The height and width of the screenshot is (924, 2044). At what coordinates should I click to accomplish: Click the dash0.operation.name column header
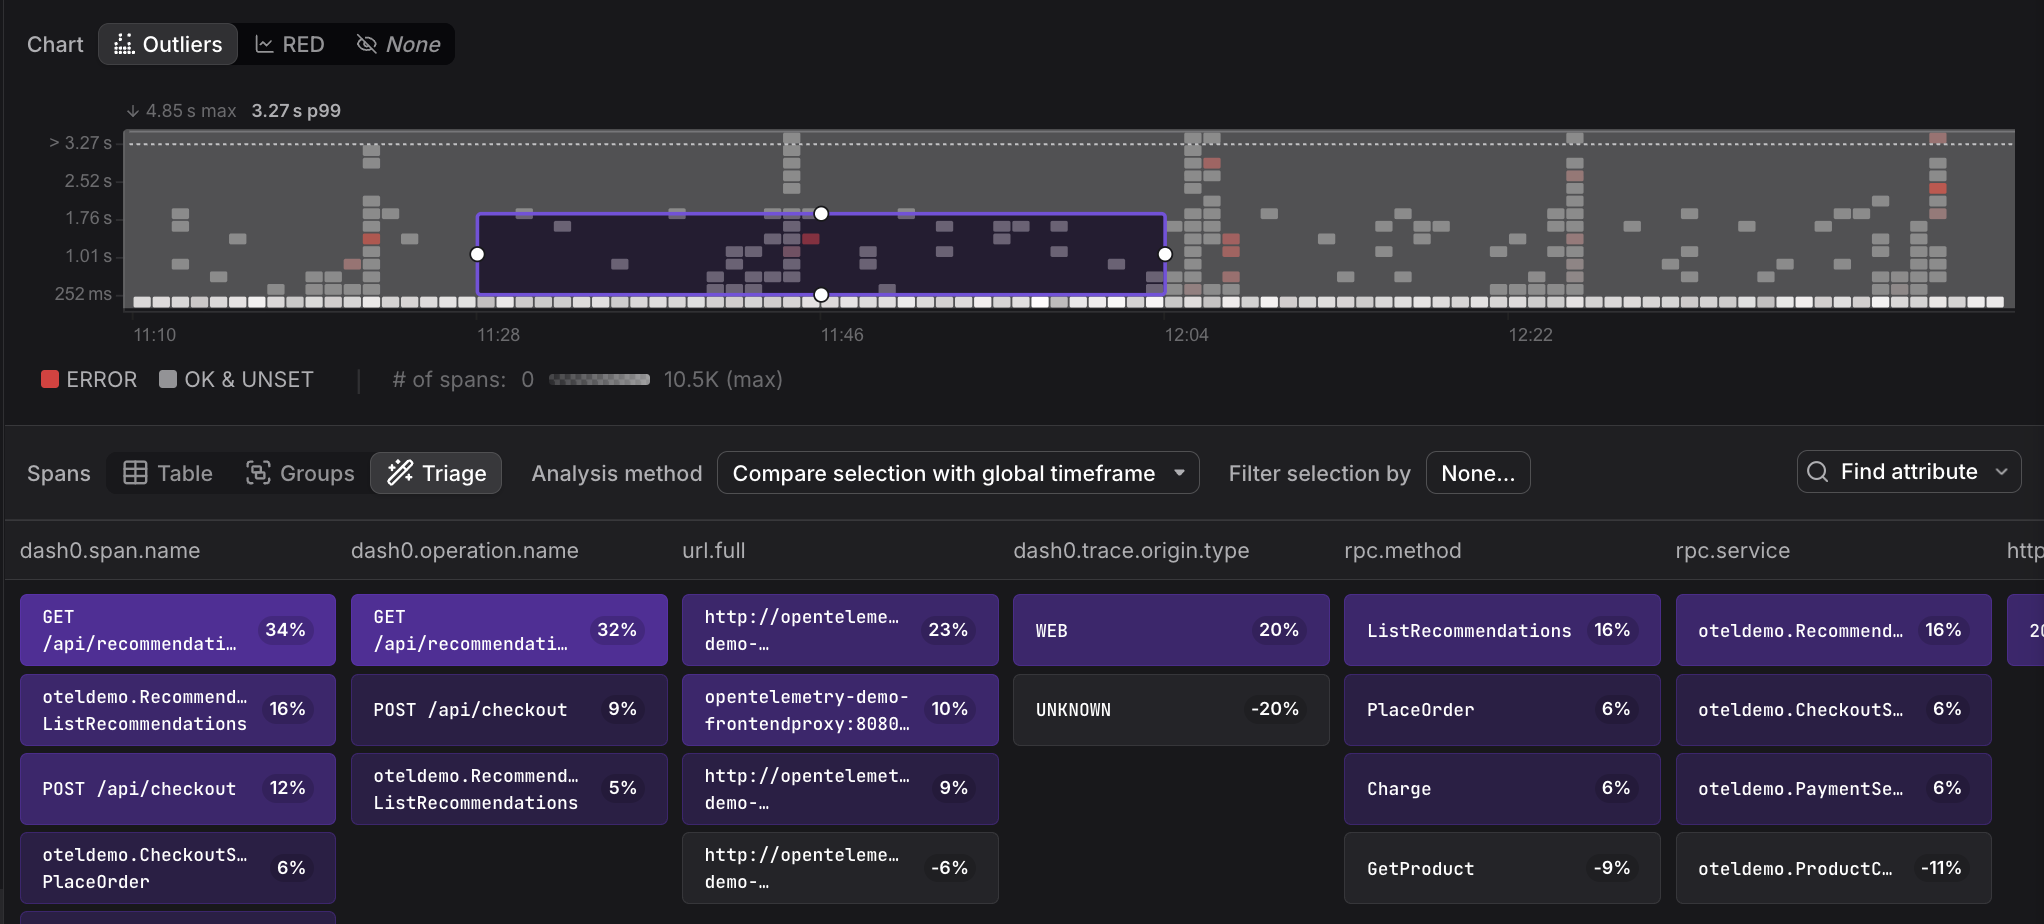[x=464, y=551]
